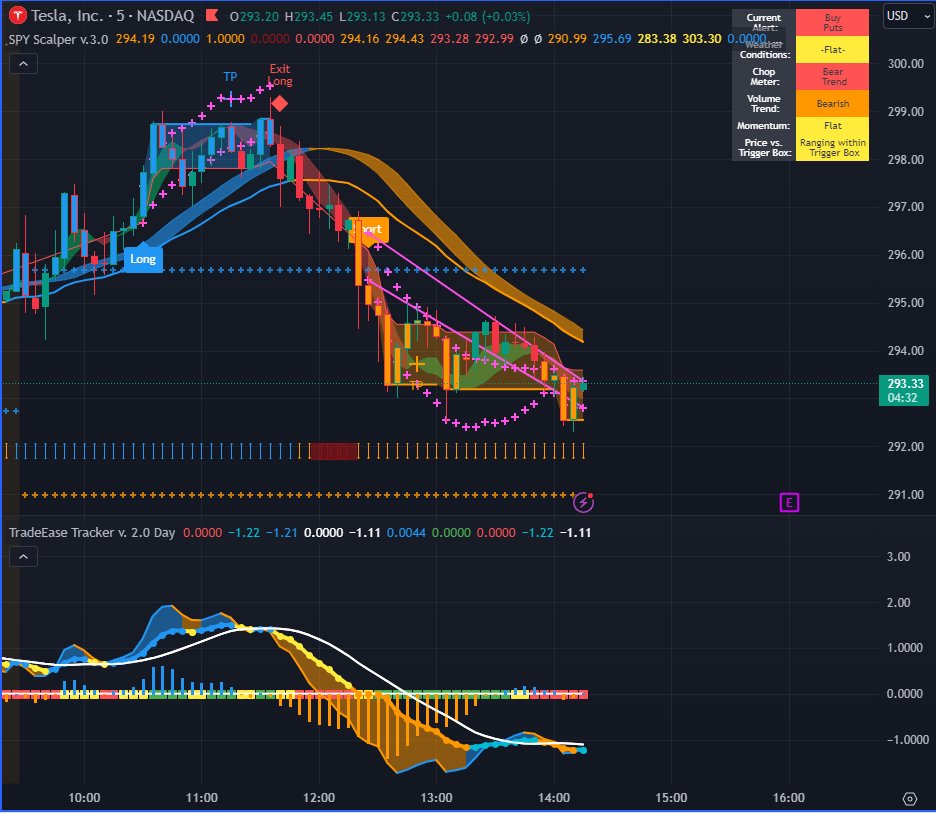Click the 300.00 price axis label
Screen dimensions: 936x814
pyautogui.click(x=905, y=63)
